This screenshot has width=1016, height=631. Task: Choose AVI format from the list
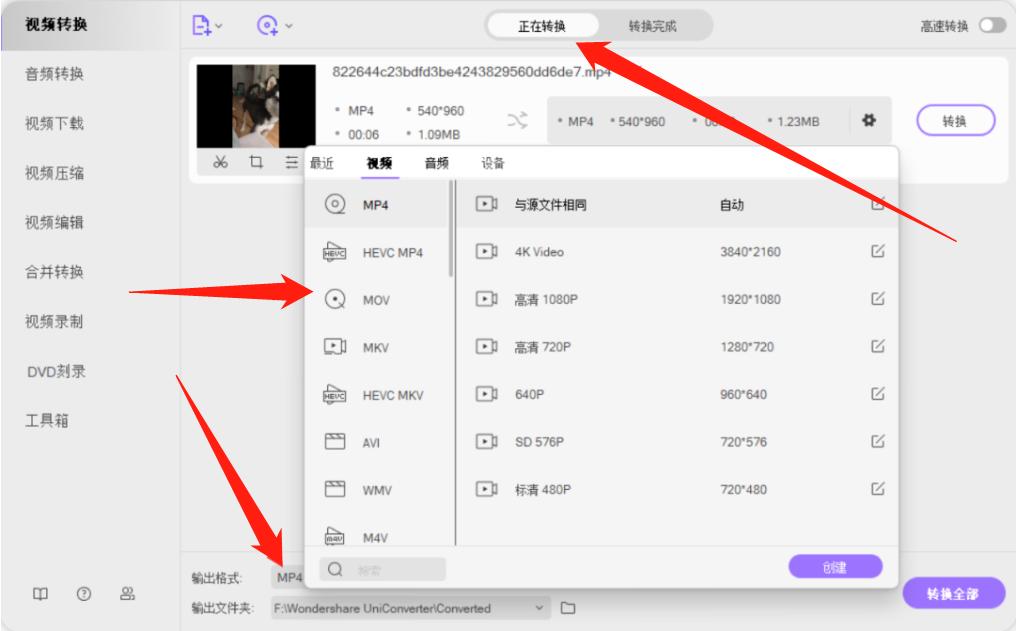[x=376, y=442]
